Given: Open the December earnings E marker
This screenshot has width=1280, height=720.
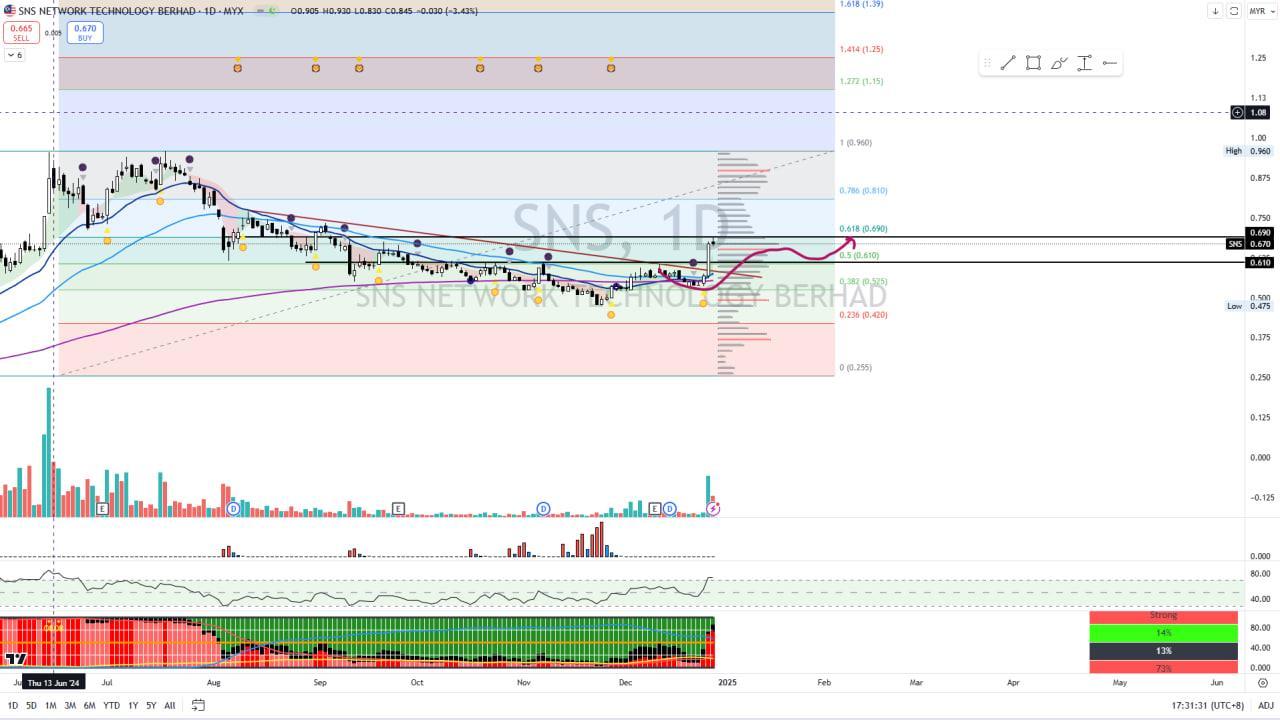Looking at the screenshot, I should (x=655, y=509).
